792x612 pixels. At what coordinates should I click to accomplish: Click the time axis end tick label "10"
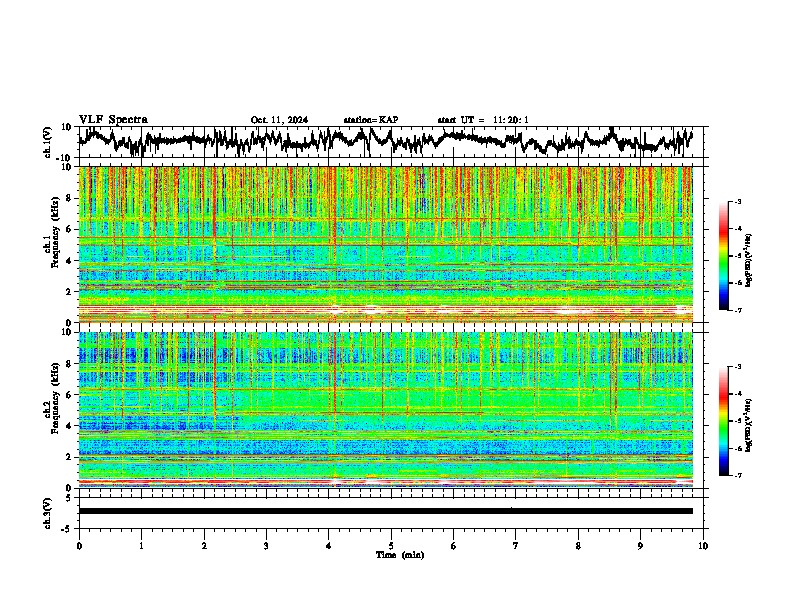[703, 546]
